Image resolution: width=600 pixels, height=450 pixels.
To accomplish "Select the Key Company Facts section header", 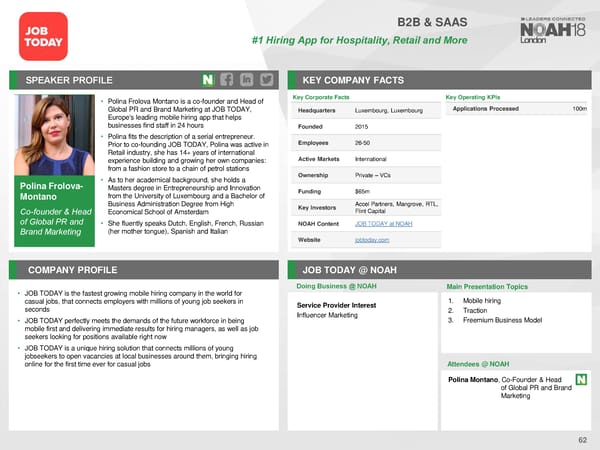I will (x=351, y=80).
